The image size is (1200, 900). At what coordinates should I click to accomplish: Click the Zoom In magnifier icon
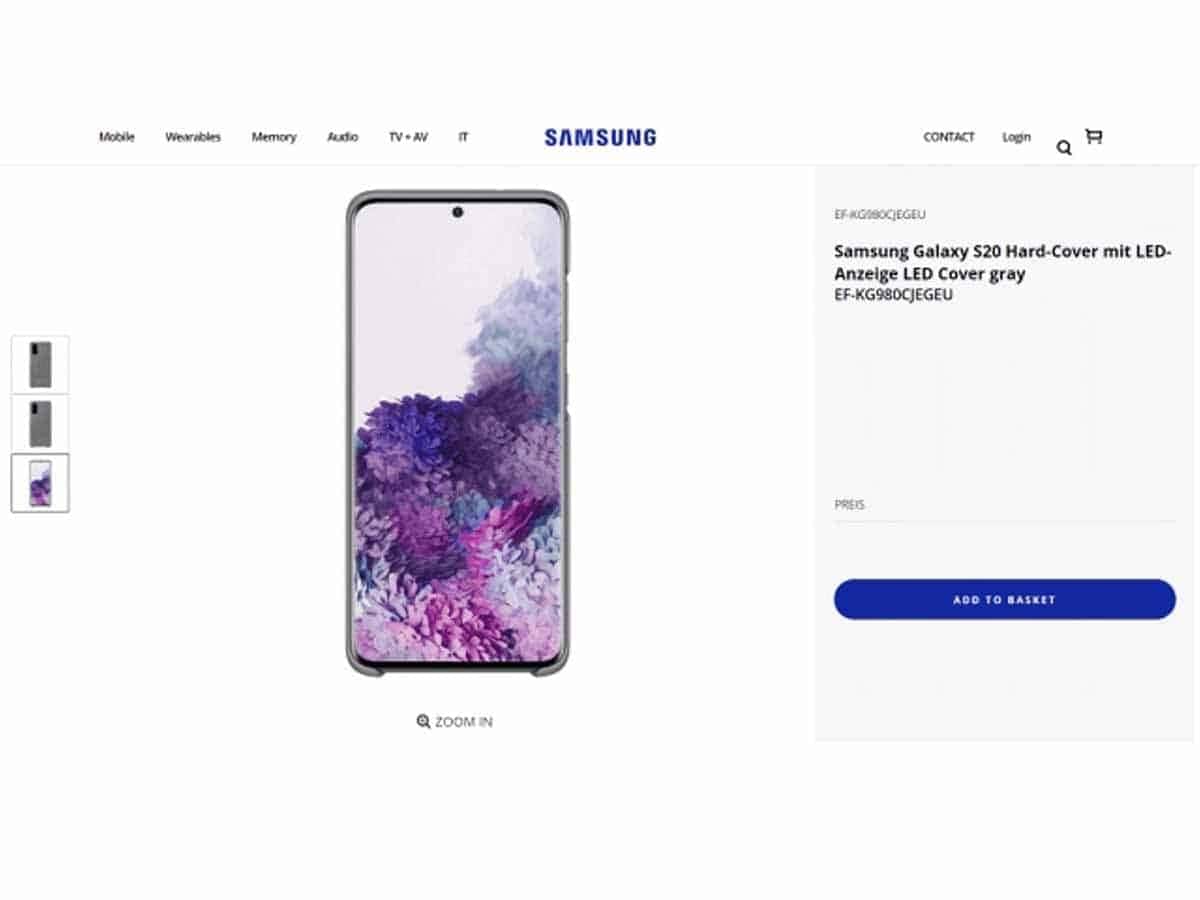[x=423, y=721]
